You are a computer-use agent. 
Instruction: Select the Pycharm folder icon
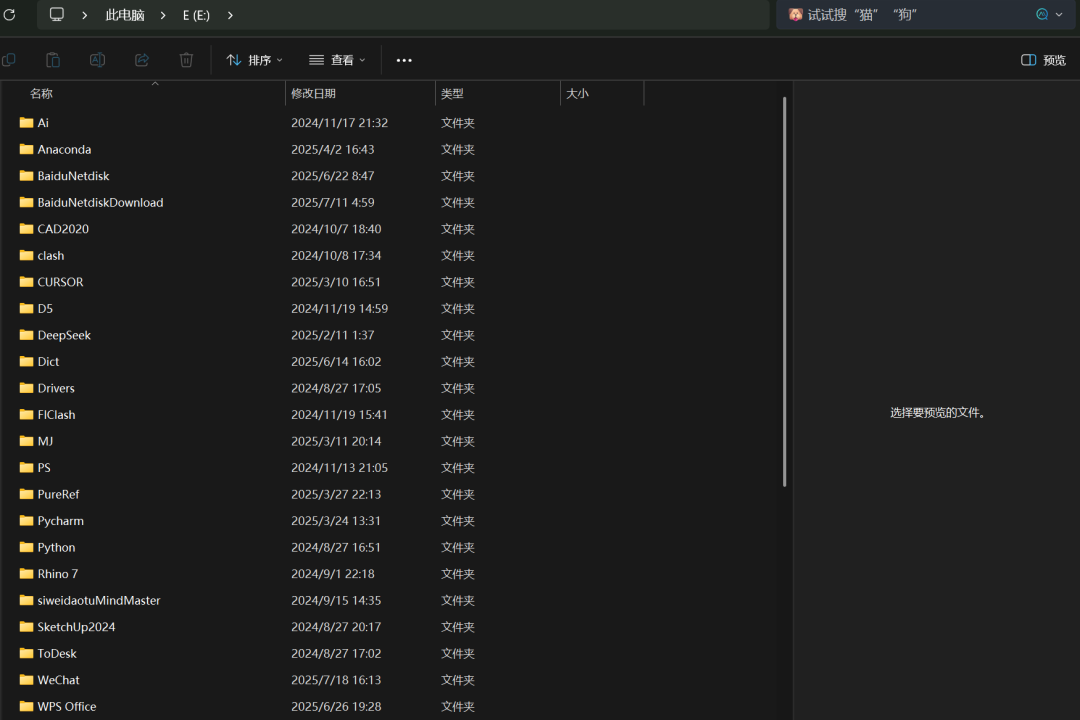[x=26, y=520]
